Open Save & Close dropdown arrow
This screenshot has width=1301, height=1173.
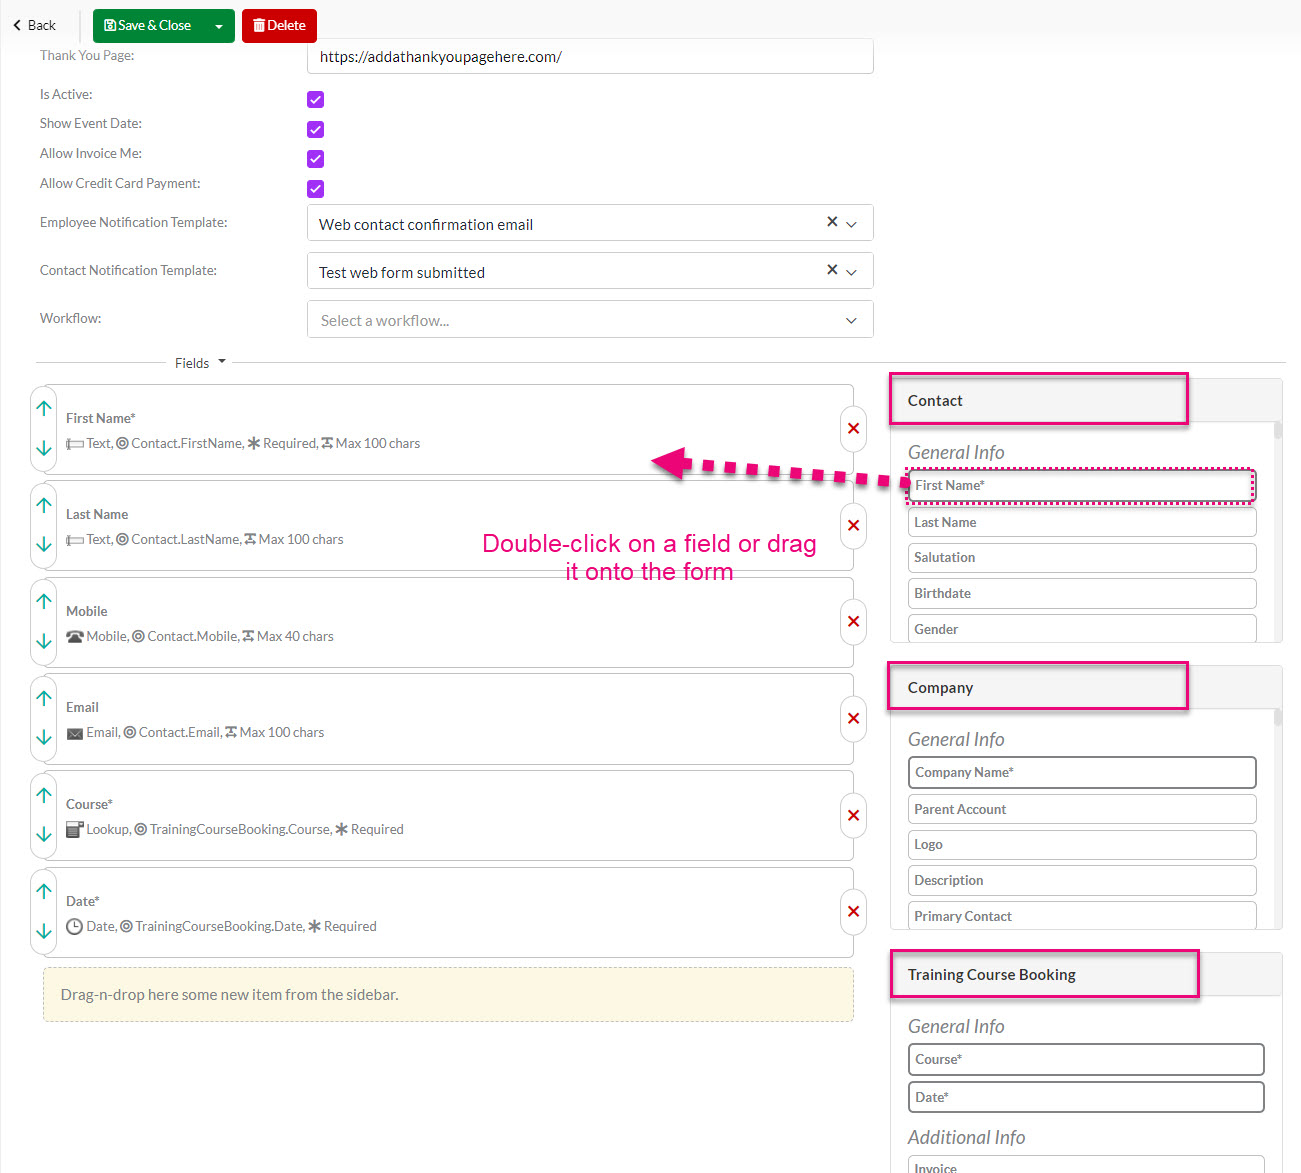click(219, 26)
